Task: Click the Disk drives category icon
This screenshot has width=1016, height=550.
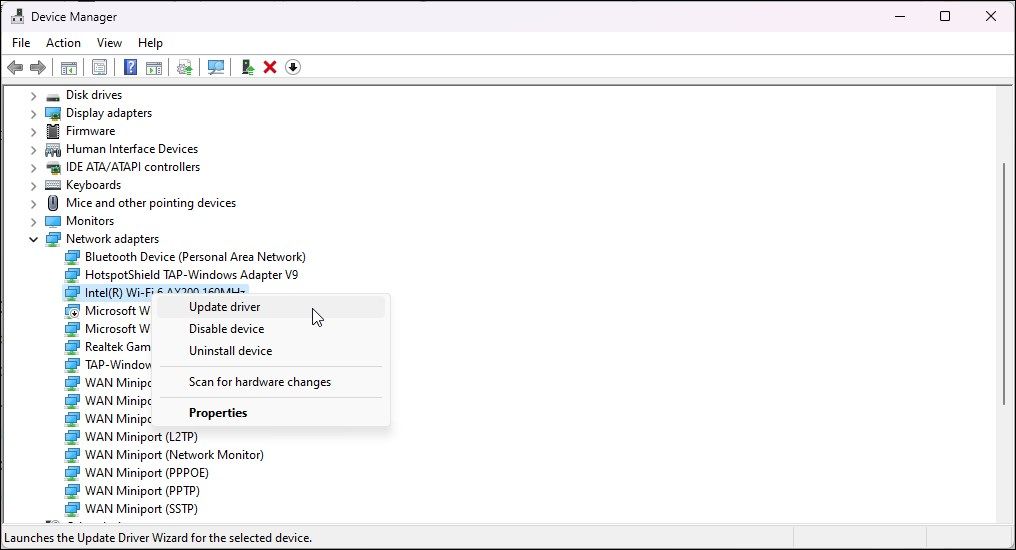Action: pos(52,95)
